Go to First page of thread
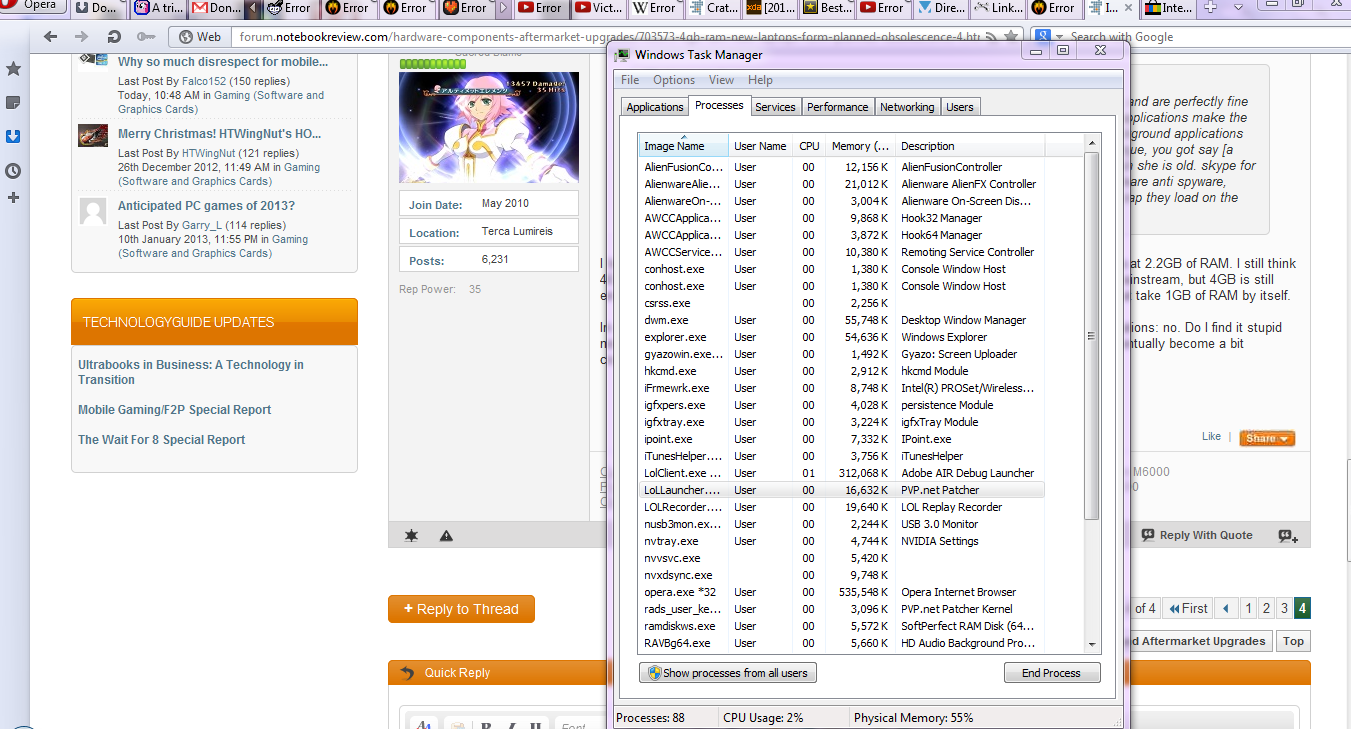Screen dimensions: 1351x729 tap(1187, 608)
